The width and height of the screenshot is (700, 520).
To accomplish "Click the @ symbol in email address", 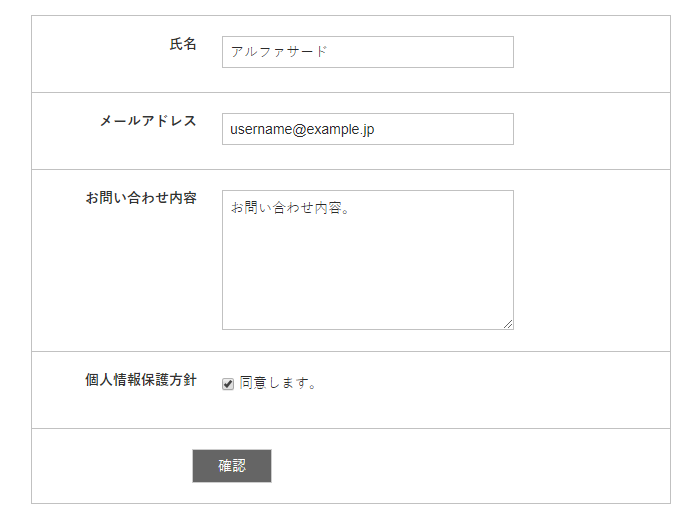I will click(300, 129).
